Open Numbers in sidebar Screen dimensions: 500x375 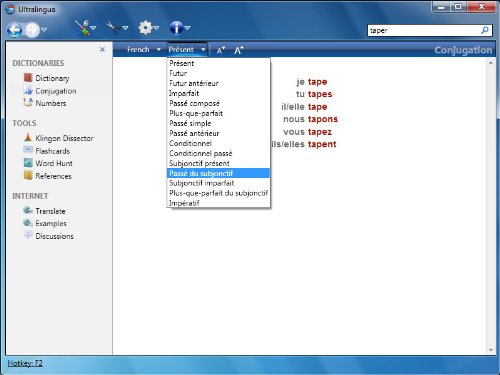(x=51, y=103)
